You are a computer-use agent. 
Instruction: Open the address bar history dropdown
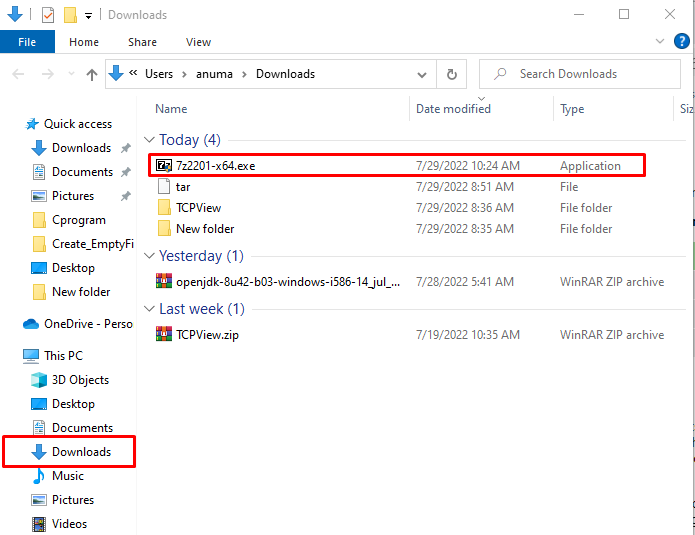(x=422, y=74)
